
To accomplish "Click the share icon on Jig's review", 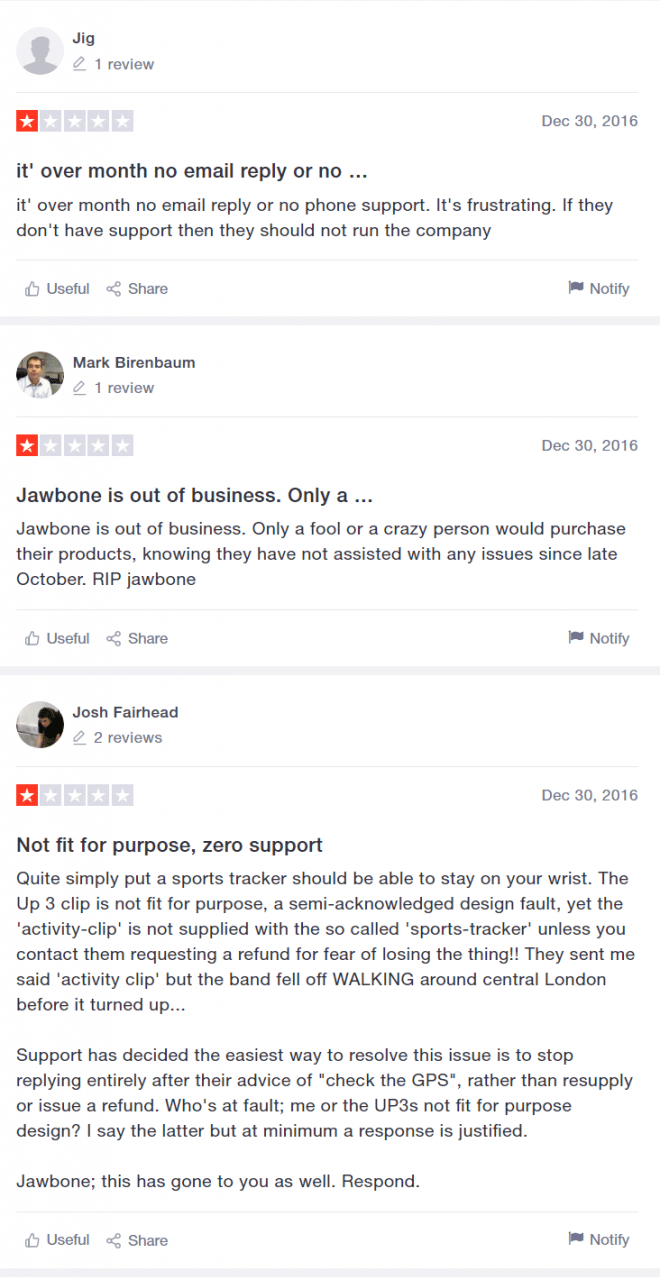I will [114, 289].
